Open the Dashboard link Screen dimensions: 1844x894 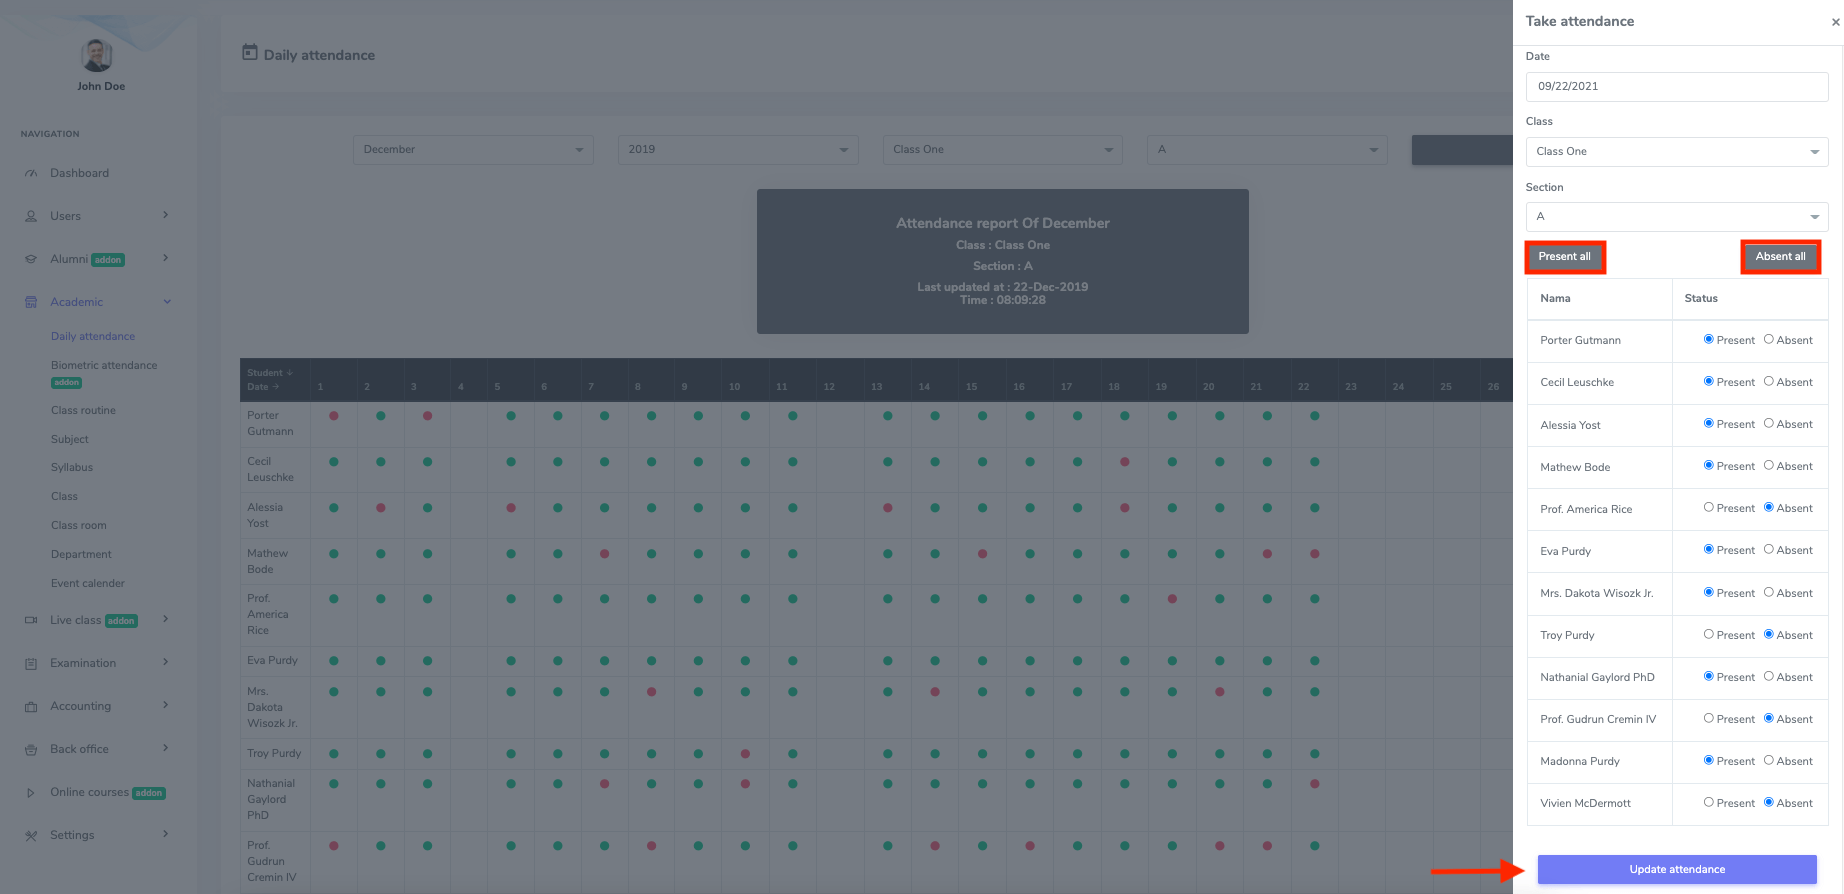pyautogui.click(x=80, y=173)
